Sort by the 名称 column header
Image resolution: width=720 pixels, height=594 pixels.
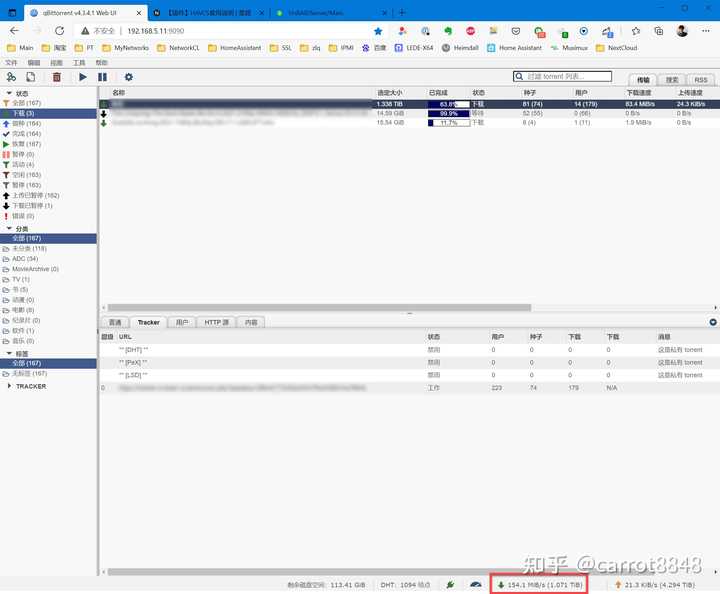coord(118,93)
